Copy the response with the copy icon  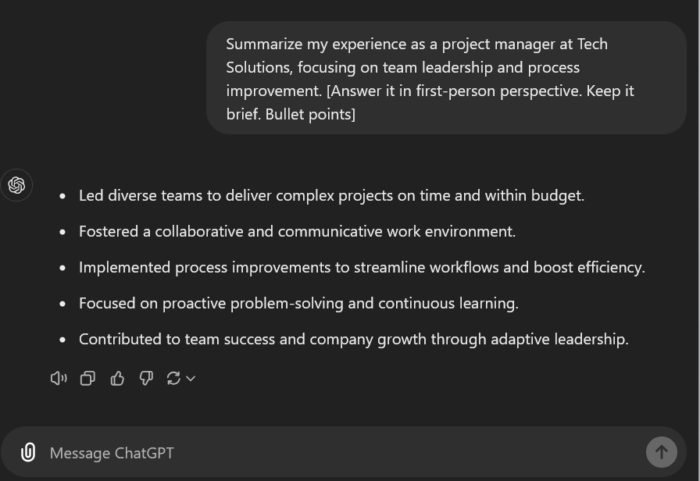click(87, 378)
